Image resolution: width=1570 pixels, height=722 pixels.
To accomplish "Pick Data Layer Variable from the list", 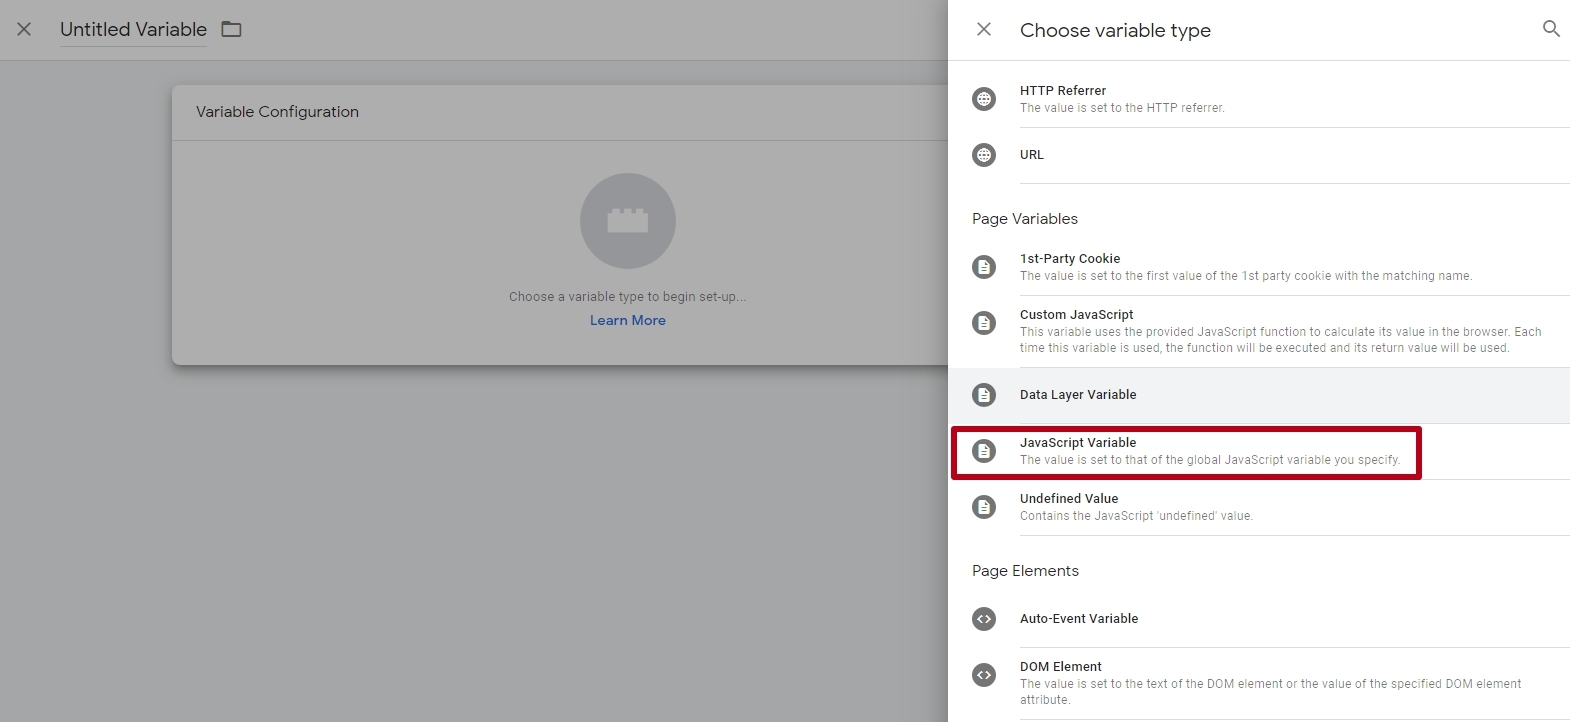I will (1259, 395).
